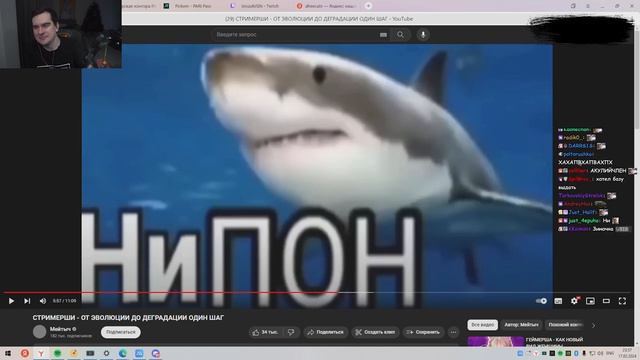
Task: Skip to the next video
Action: 27,301
